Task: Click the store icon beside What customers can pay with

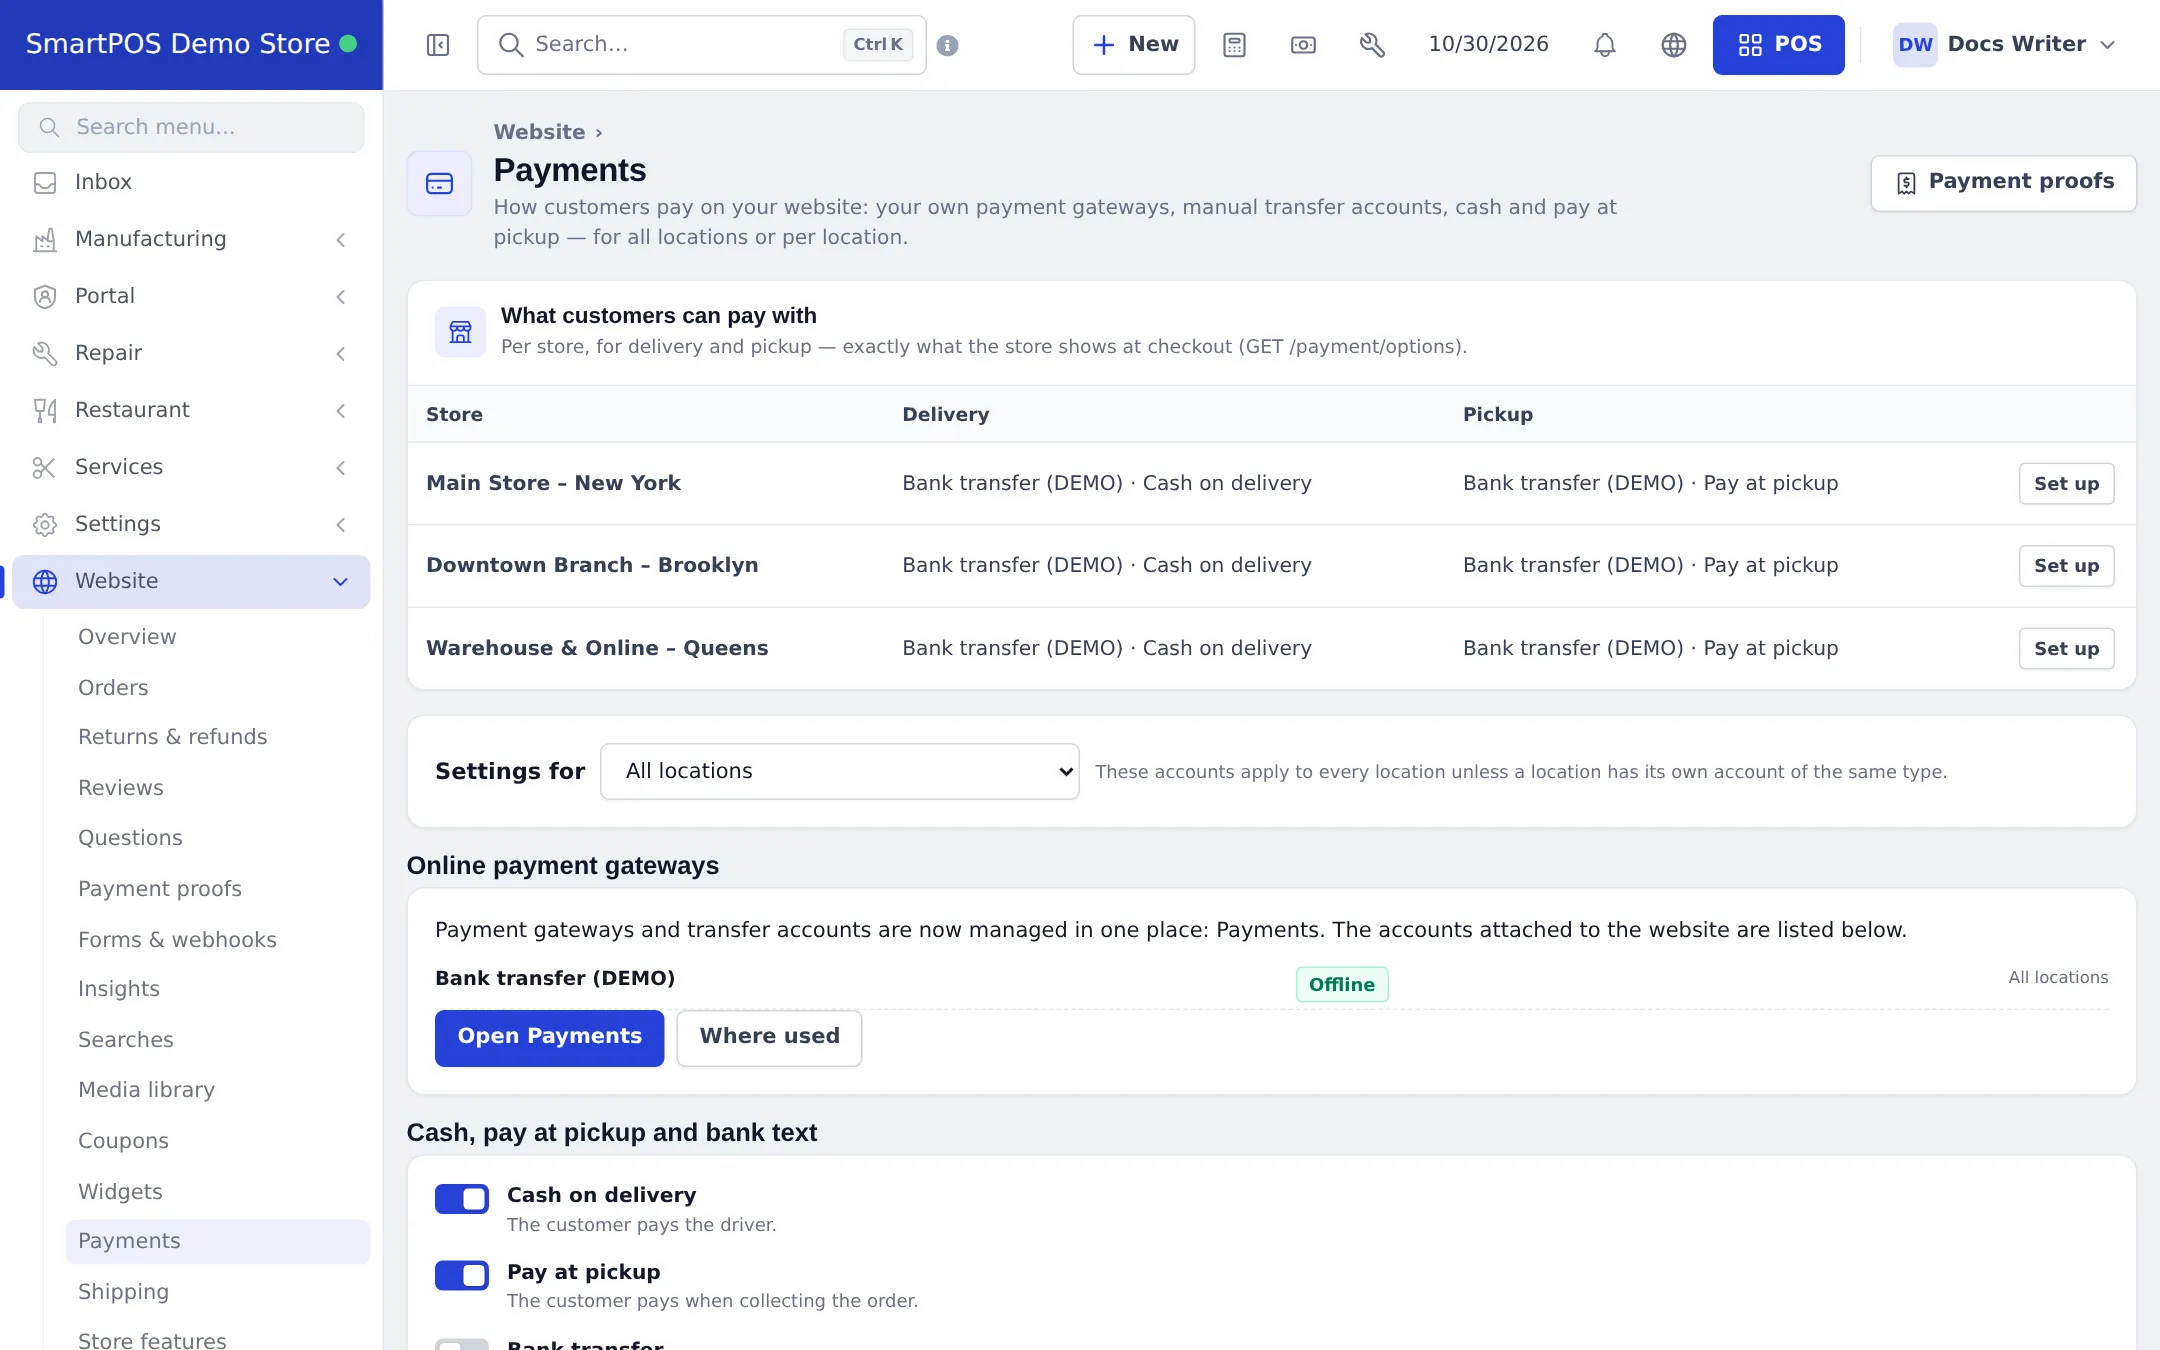Action: pyautogui.click(x=460, y=332)
